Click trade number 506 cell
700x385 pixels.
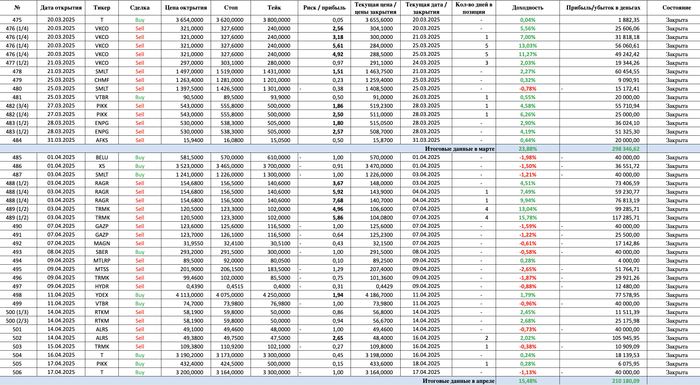[17, 372]
